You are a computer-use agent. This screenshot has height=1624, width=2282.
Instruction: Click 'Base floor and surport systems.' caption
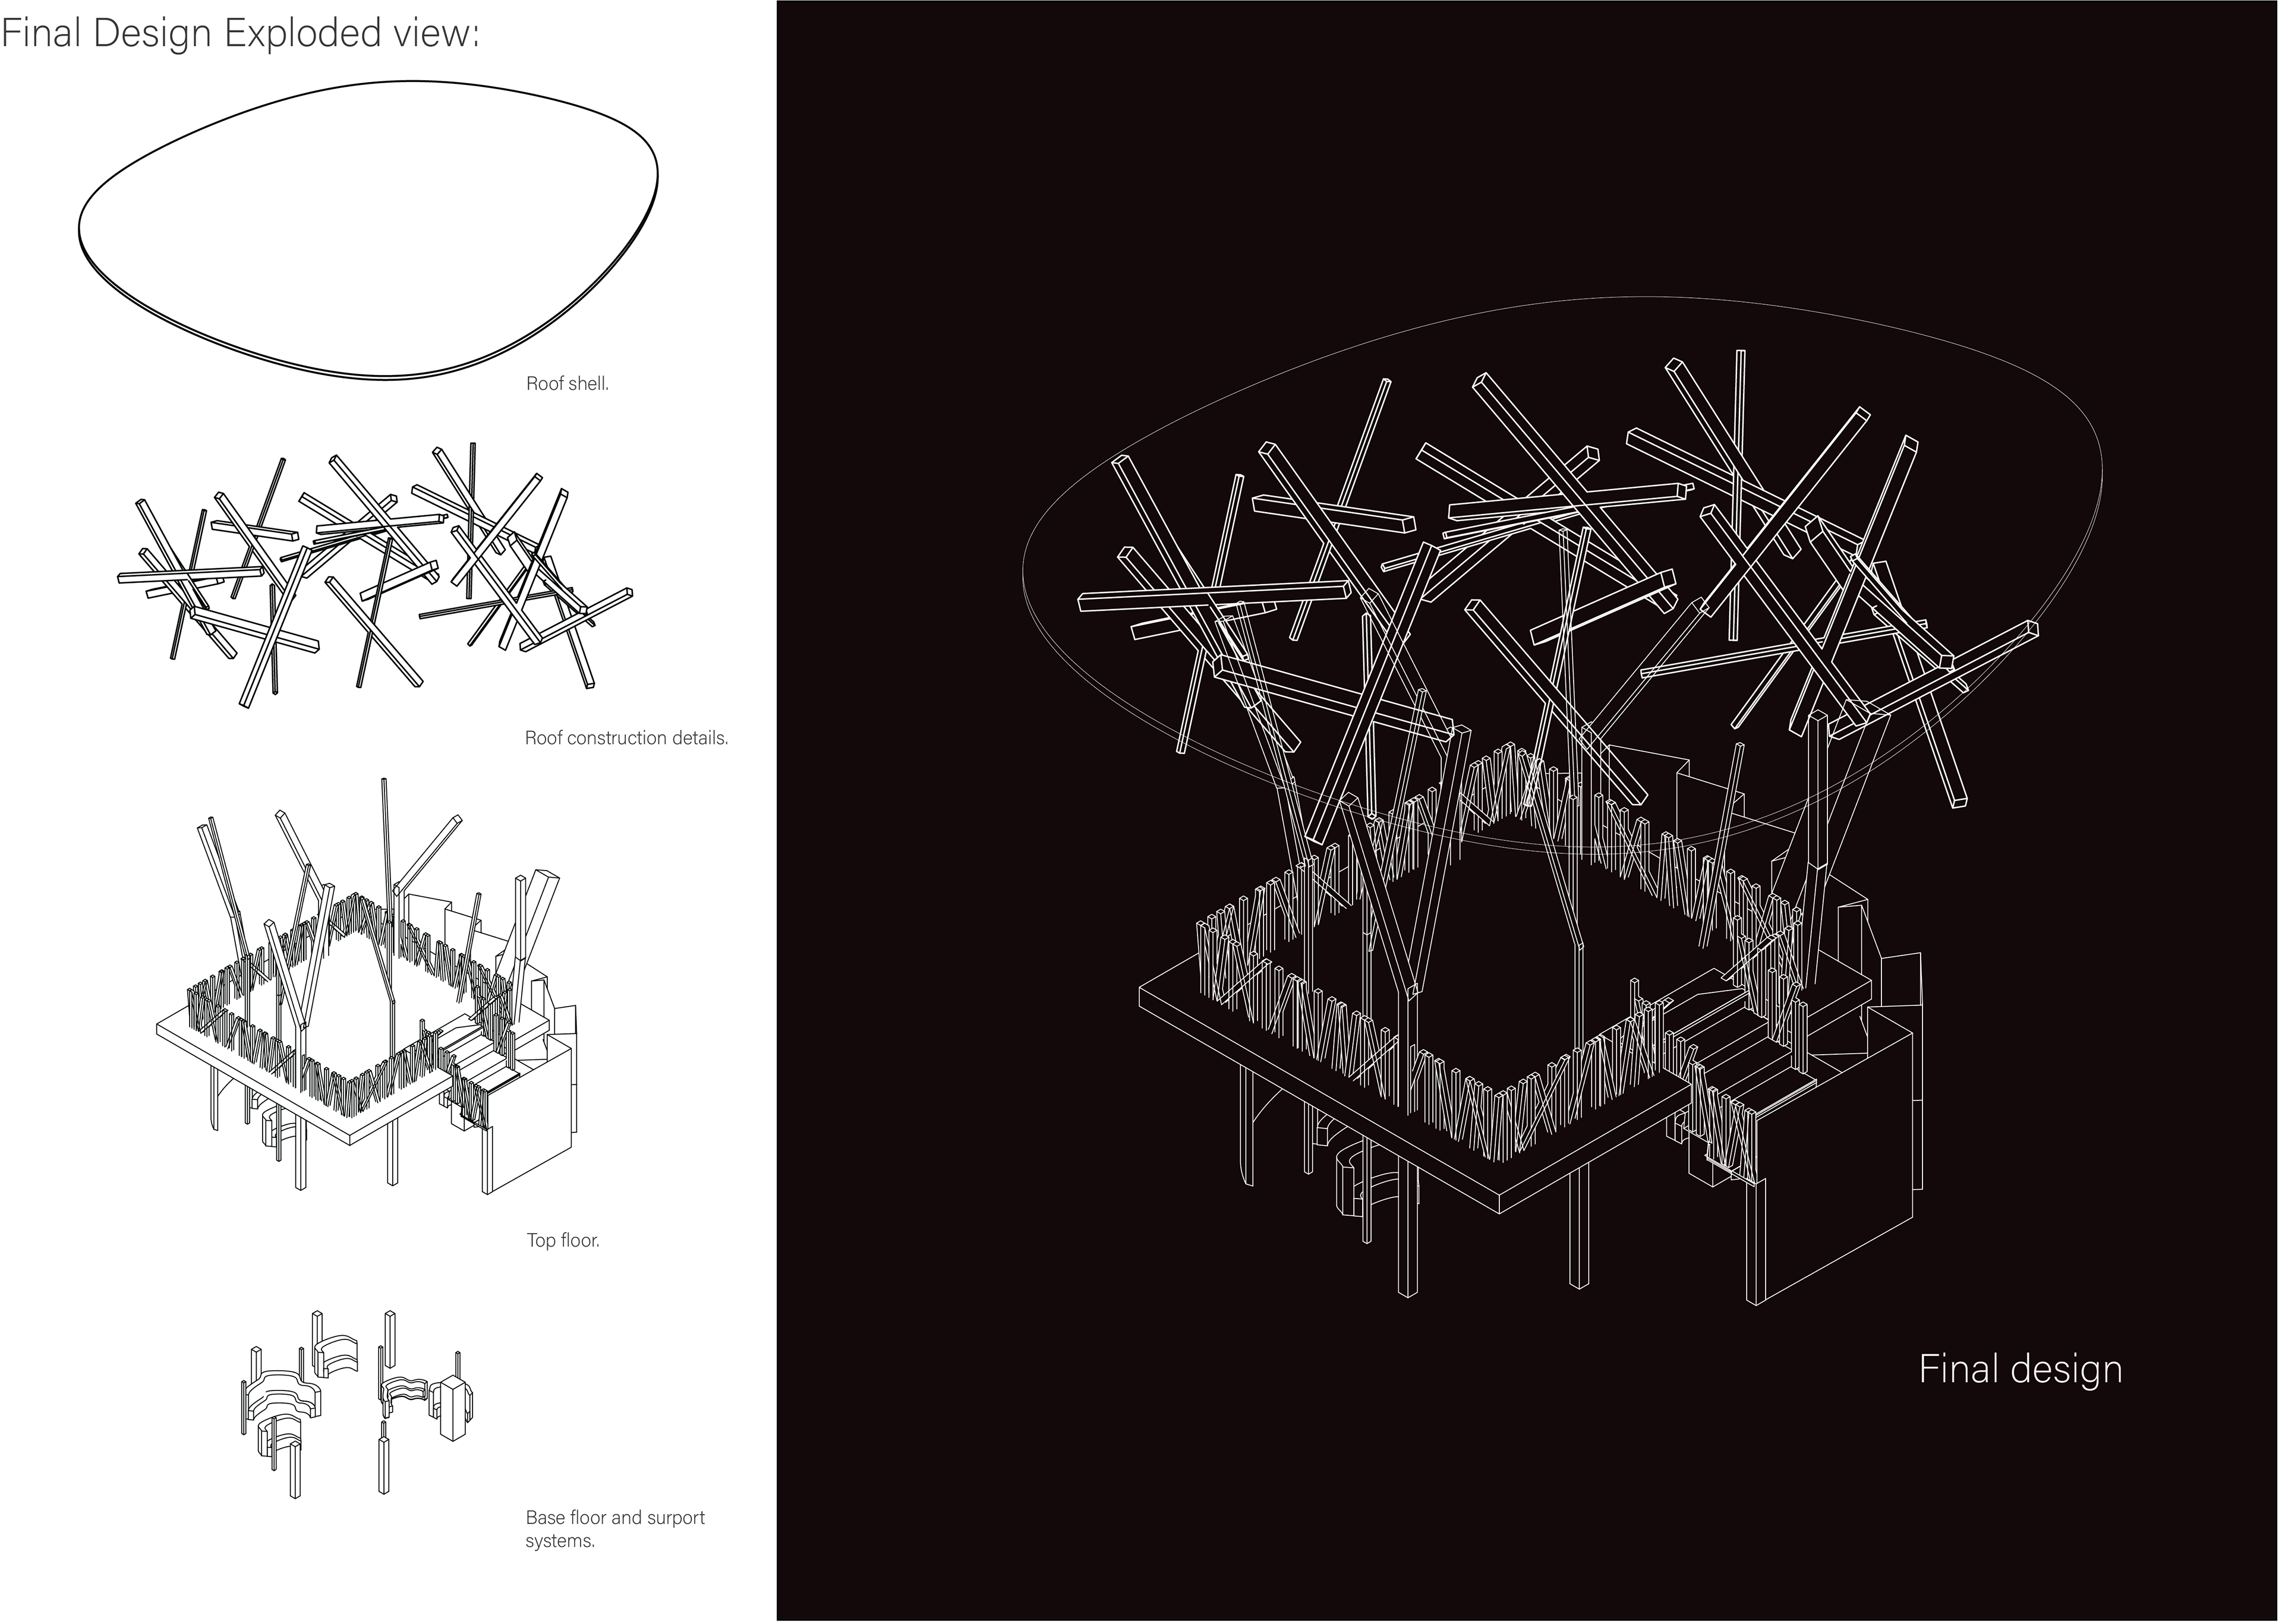pyautogui.click(x=615, y=1528)
